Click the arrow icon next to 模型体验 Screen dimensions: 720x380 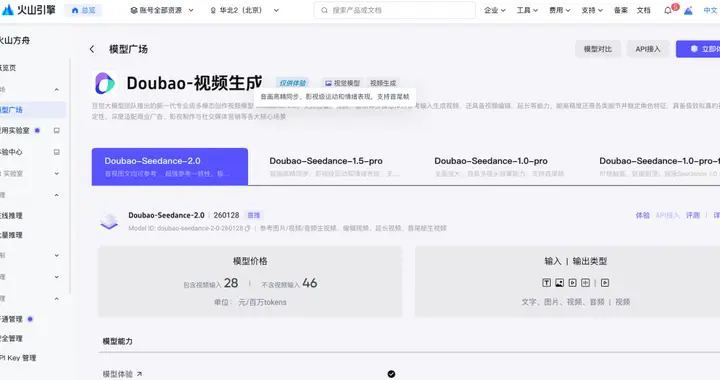(139, 374)
